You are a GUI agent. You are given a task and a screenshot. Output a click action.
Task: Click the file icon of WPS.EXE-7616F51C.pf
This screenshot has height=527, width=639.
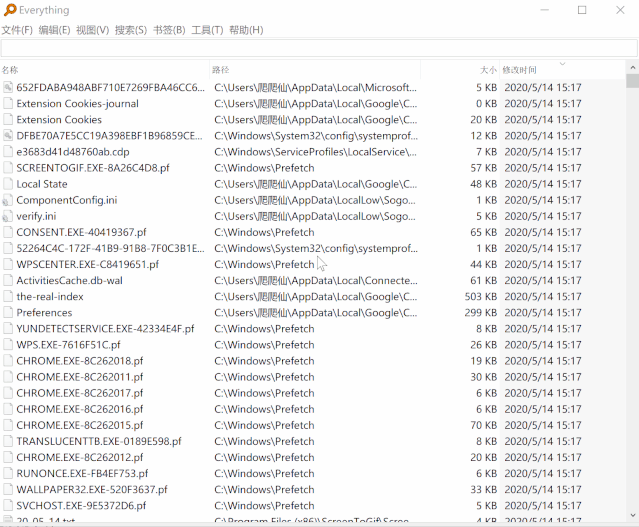point(8,345)
